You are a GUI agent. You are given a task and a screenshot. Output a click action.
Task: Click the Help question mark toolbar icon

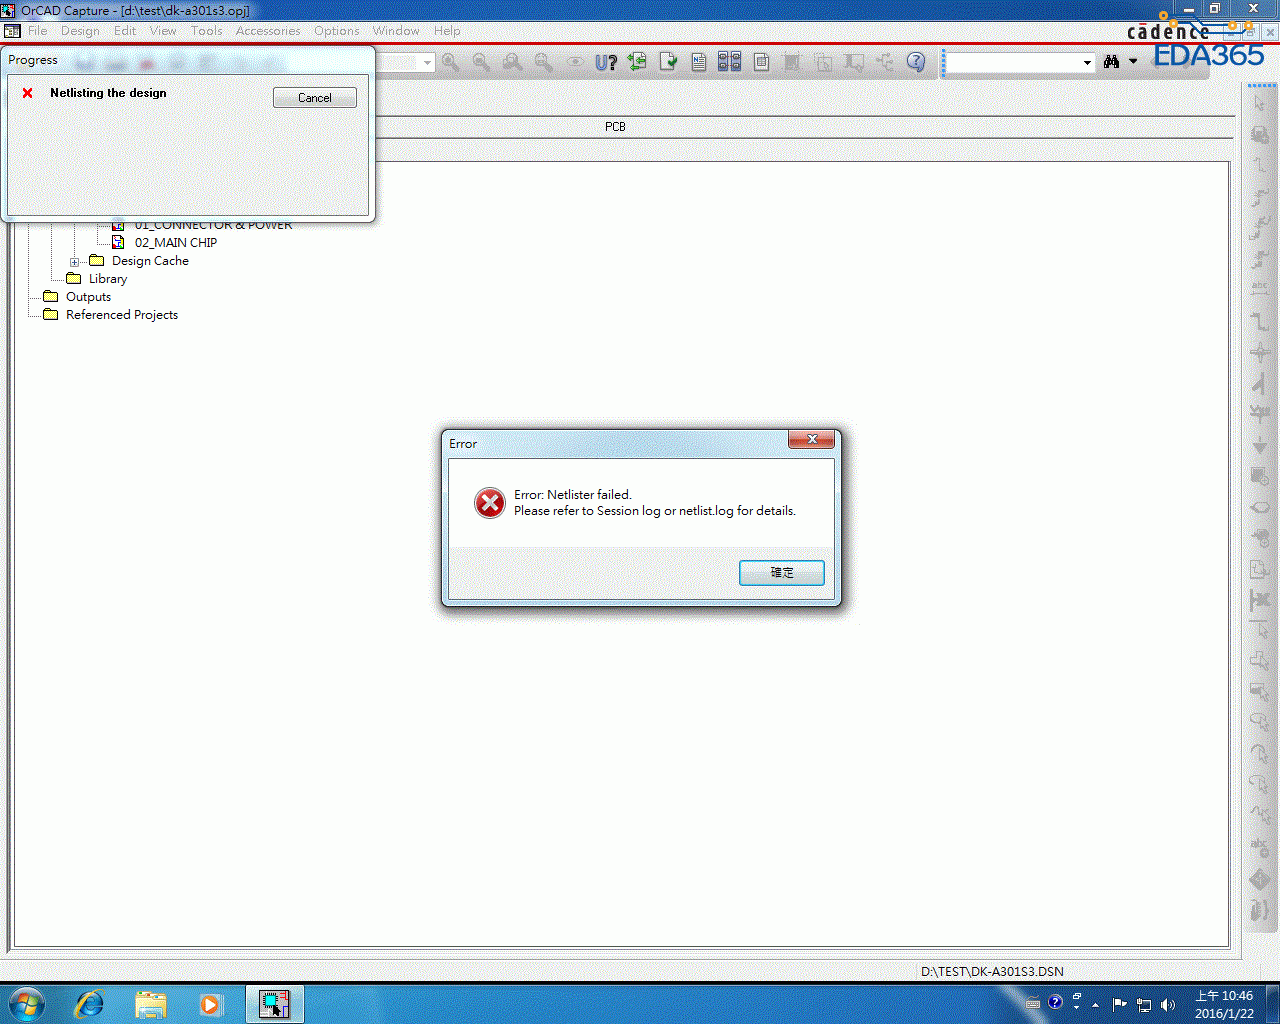[x=916, y=62]
